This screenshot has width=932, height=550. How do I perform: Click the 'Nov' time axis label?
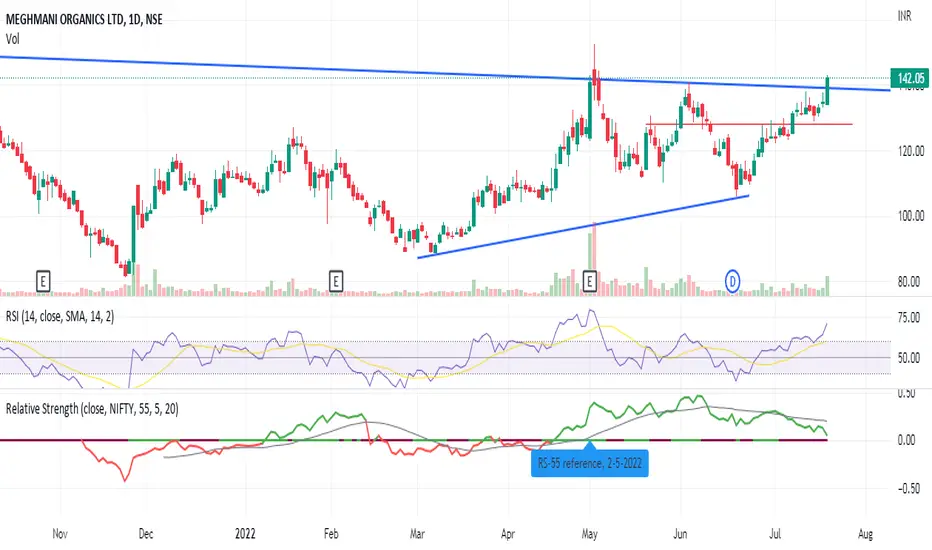pos(60,533)
